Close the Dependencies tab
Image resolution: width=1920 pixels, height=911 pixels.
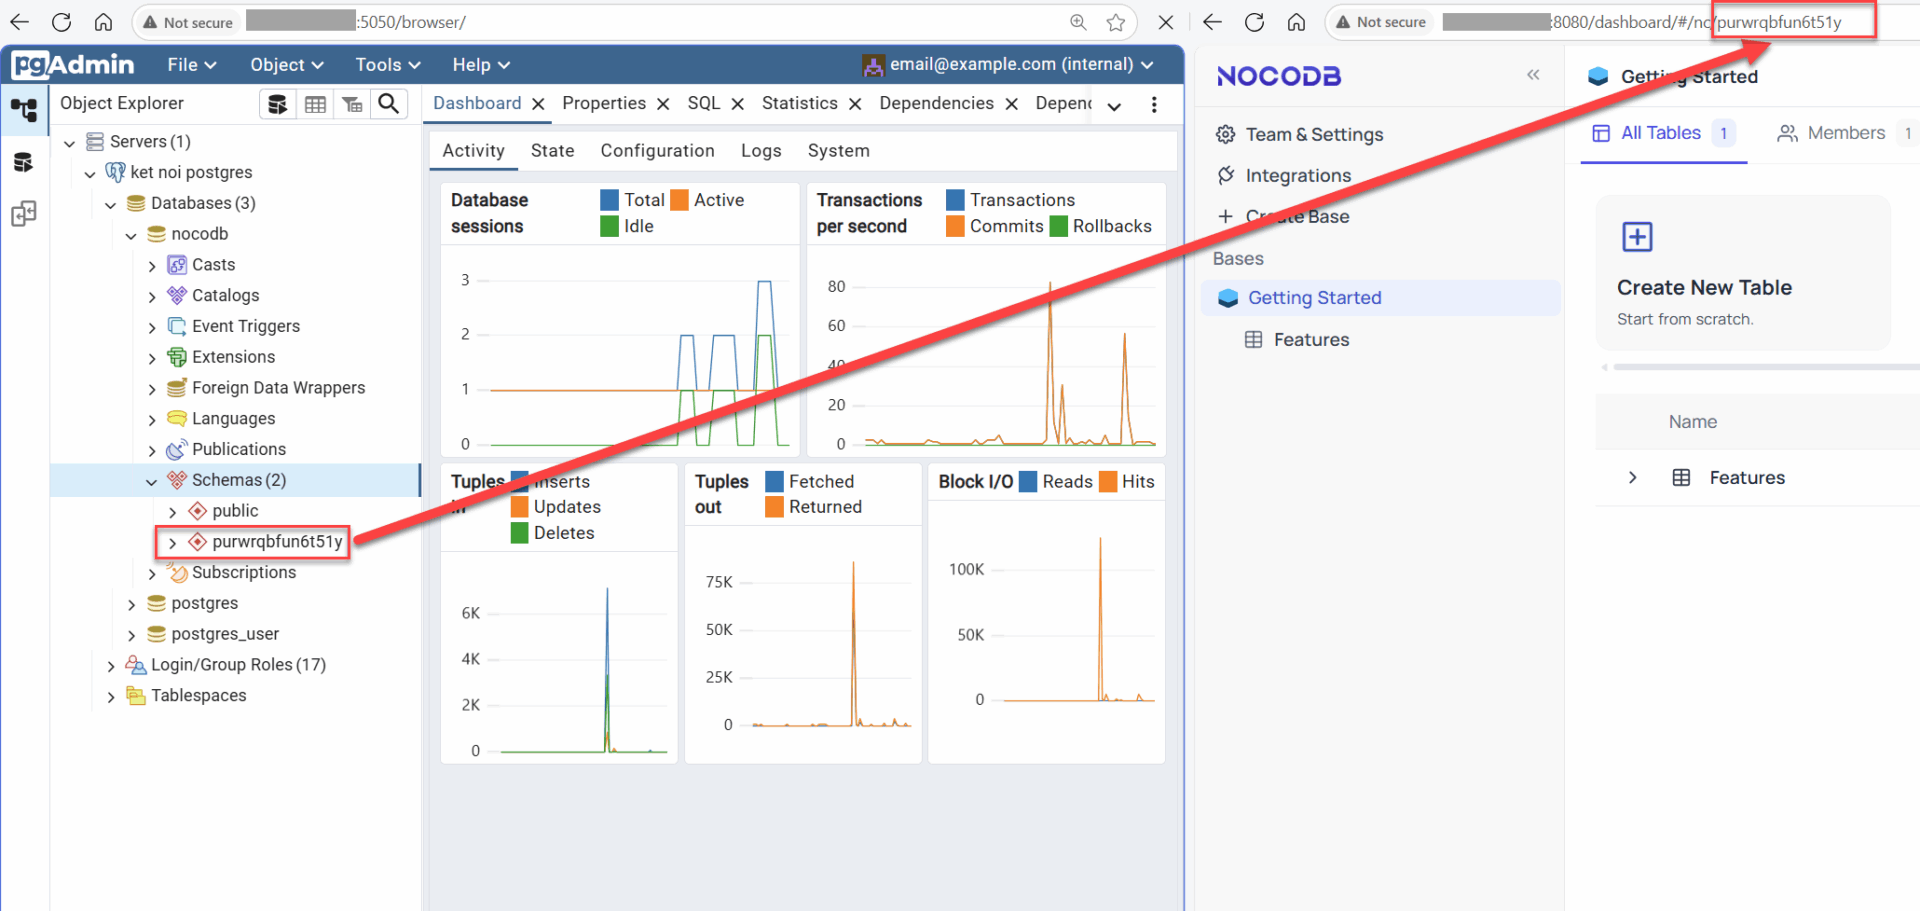pyautogui.click(x=1011, y=104)
